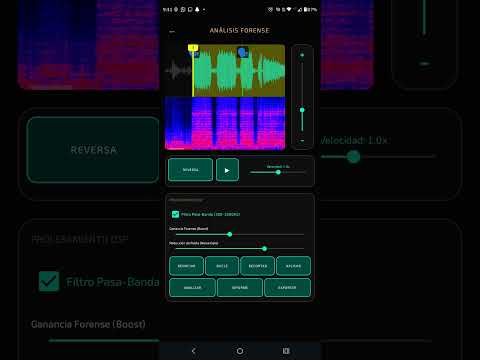Viewport: 480px width, 360px height.
Task: Click the EXPORTAR button
Action: [x=287, y=288]
